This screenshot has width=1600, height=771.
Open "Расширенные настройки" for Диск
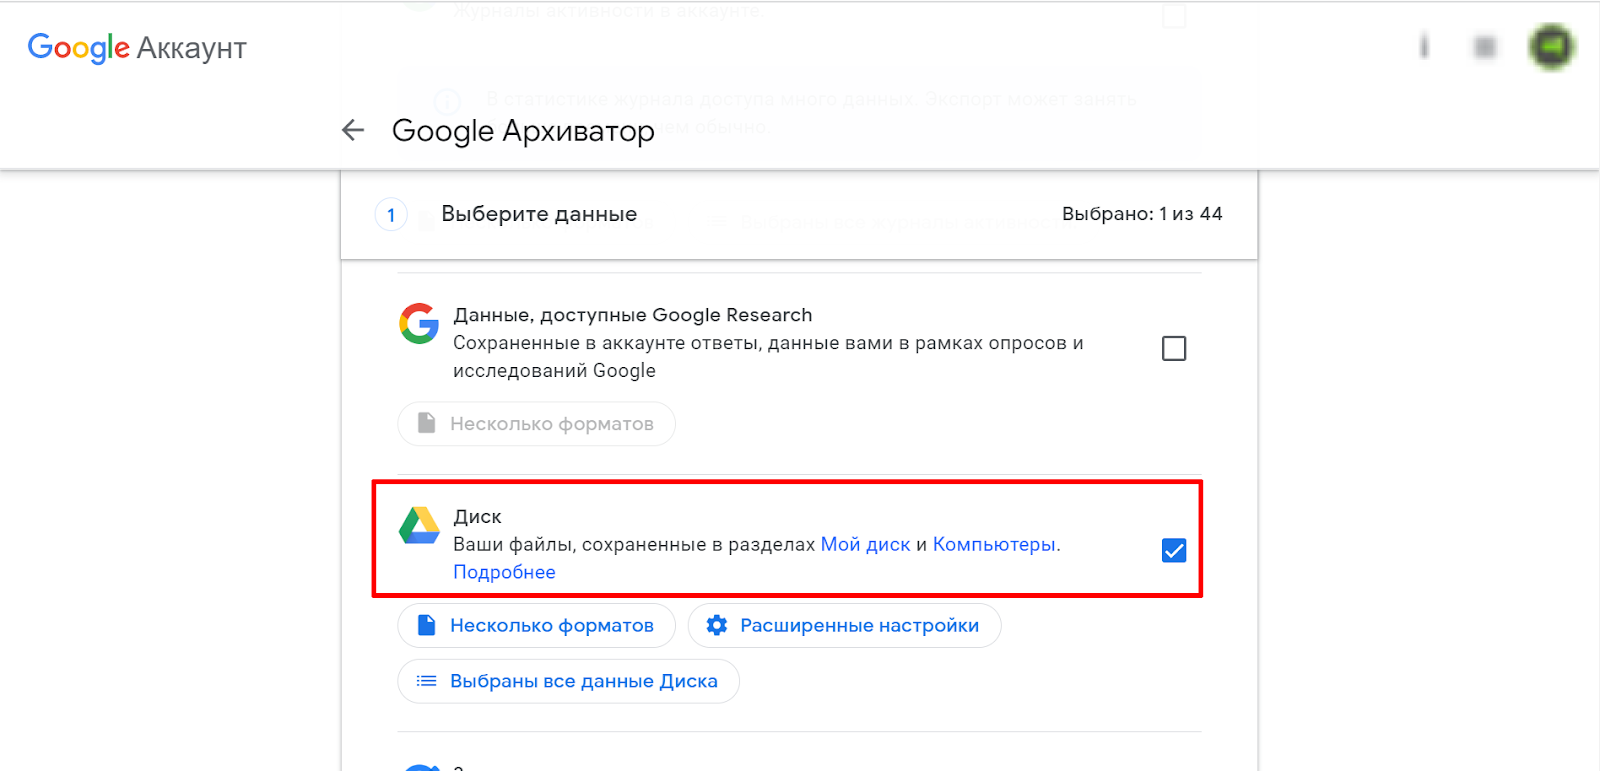tap(844, 626)
